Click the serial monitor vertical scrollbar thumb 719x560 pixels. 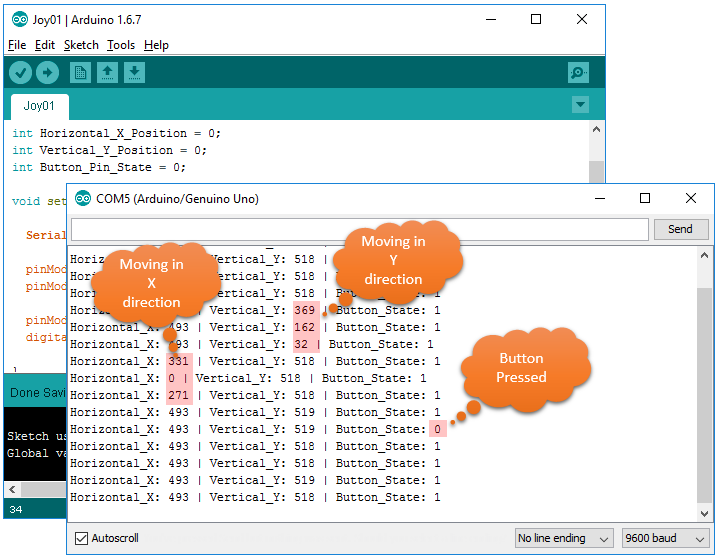click(704, 395)
